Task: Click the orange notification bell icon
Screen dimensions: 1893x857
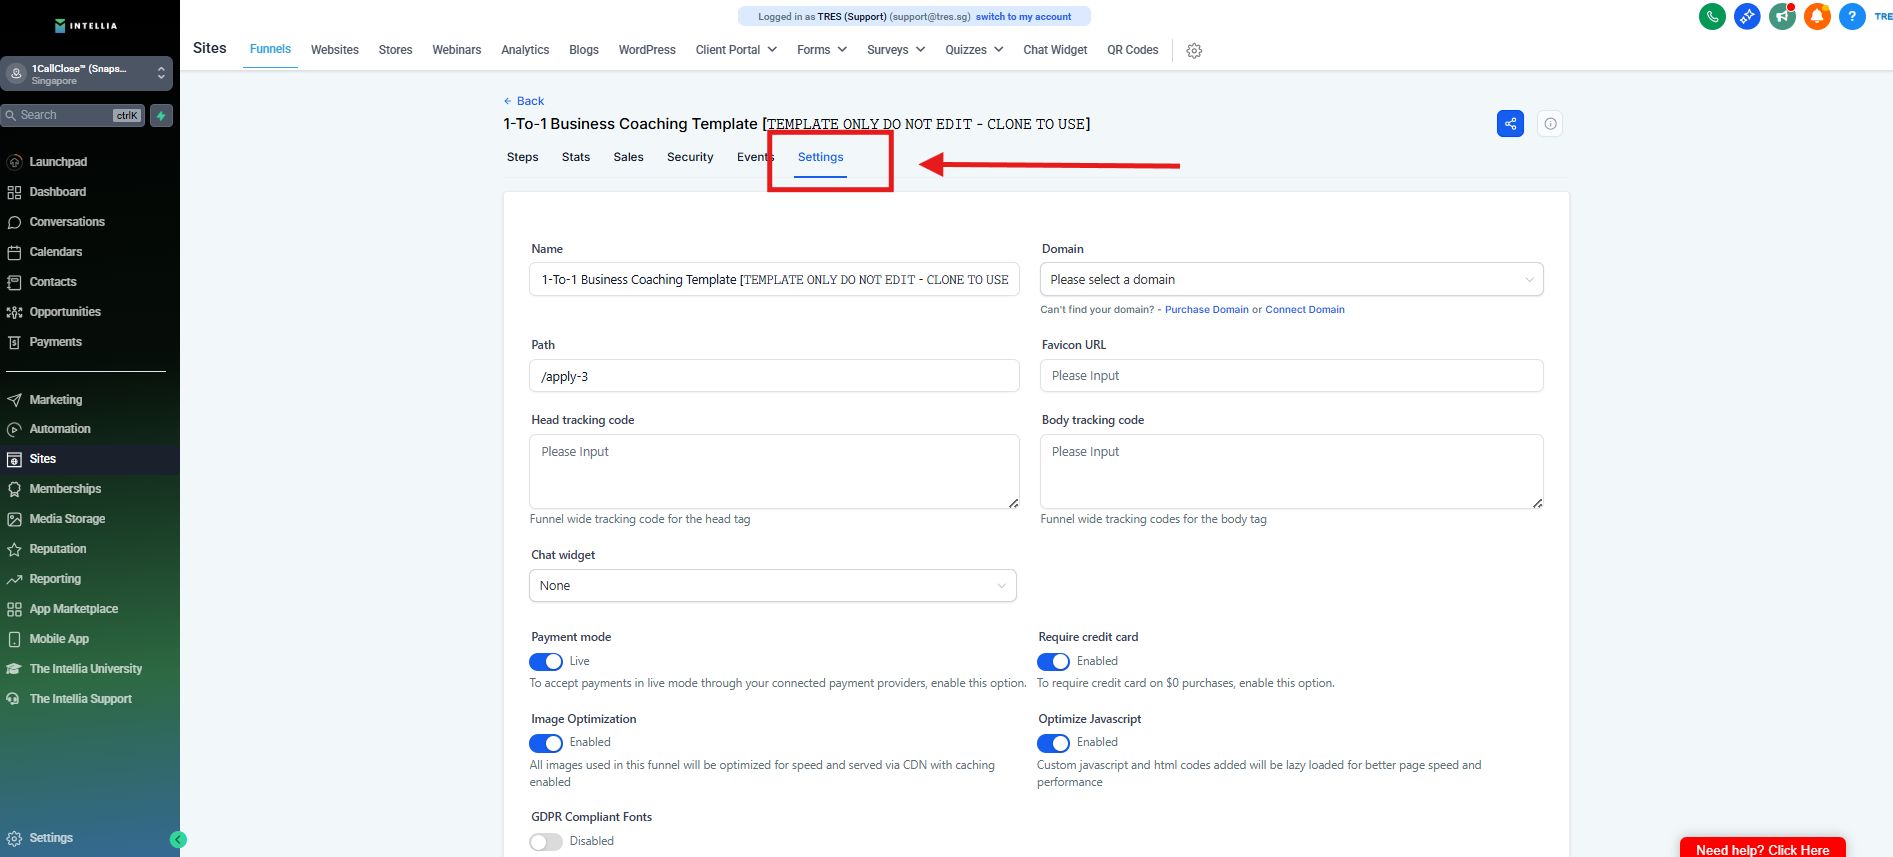Action: pyautogui.click(x=1817, y=16)
